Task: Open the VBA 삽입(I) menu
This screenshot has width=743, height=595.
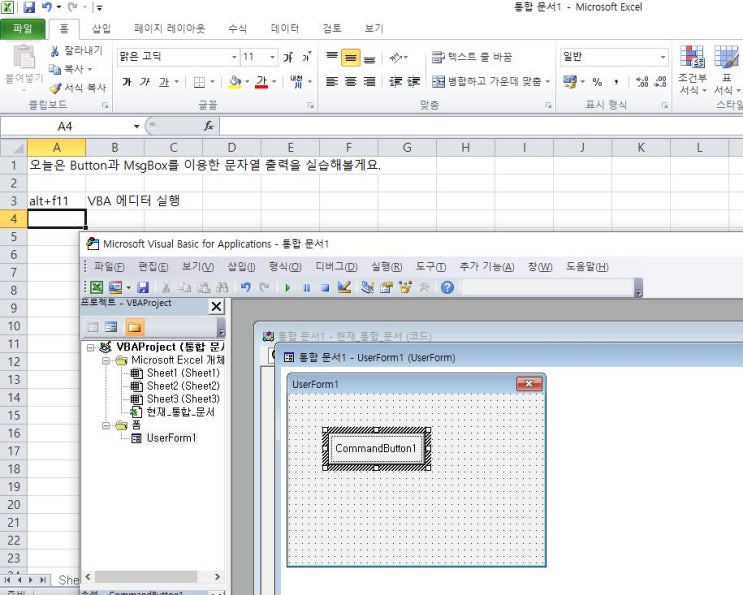Action: (x=242, y=267)
